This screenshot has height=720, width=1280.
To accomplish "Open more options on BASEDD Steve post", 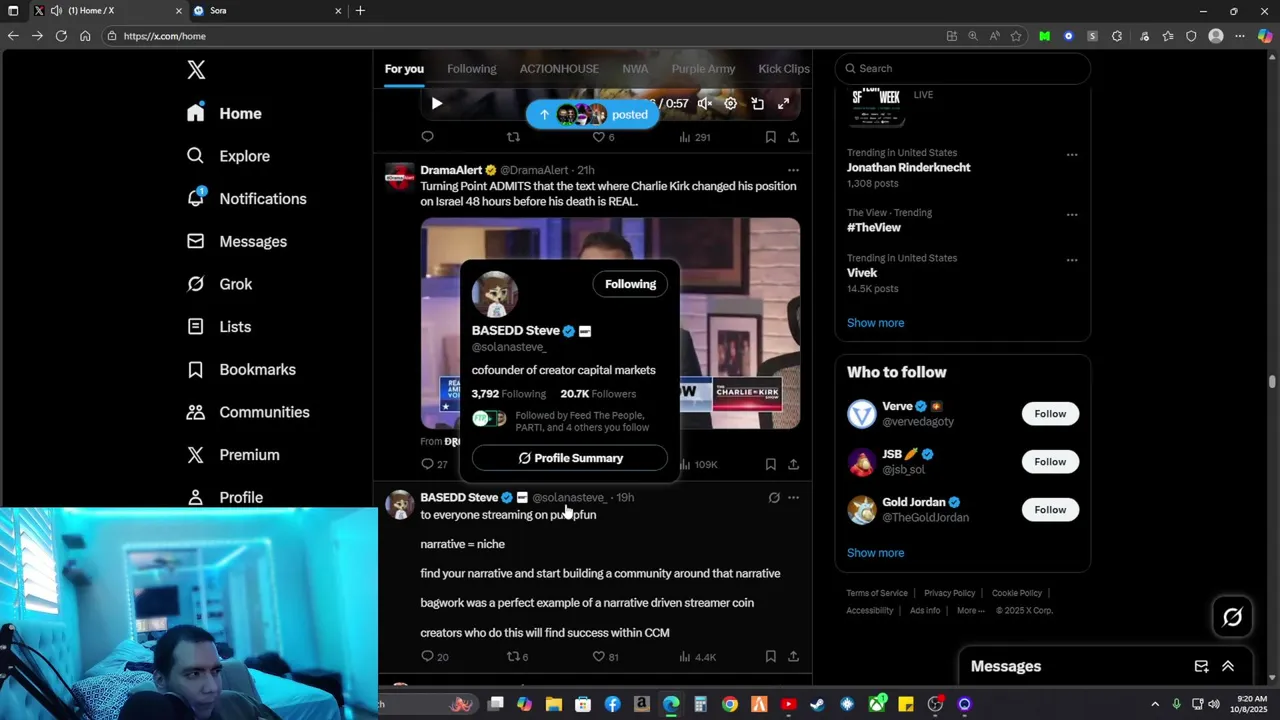I will click(x=793, y=497).
